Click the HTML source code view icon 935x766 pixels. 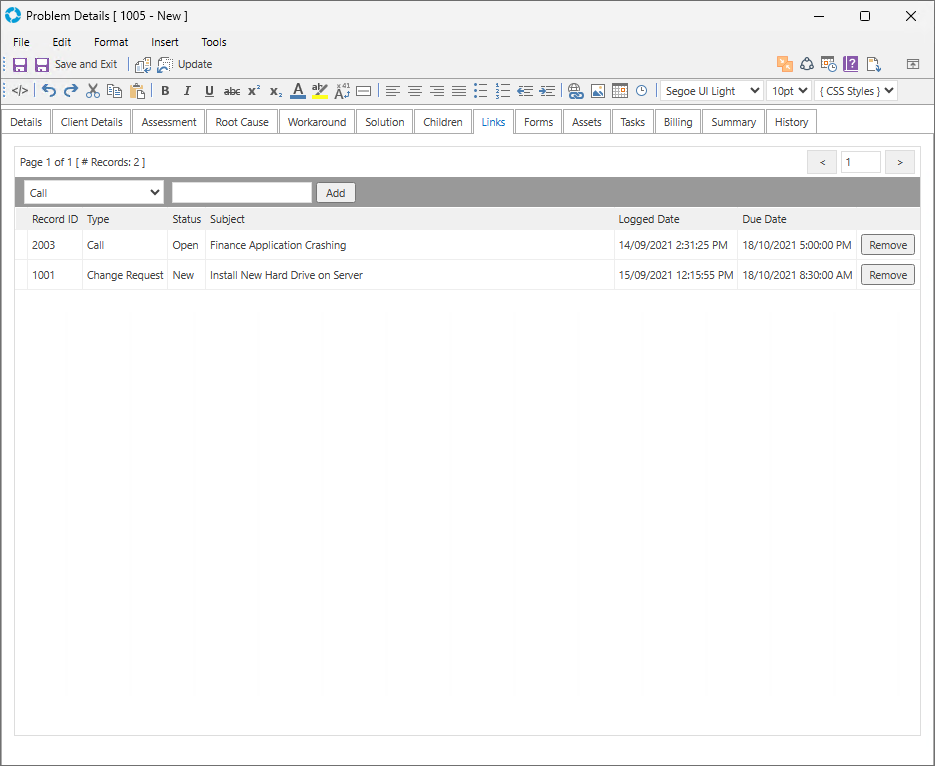click(x=20, y=91)
